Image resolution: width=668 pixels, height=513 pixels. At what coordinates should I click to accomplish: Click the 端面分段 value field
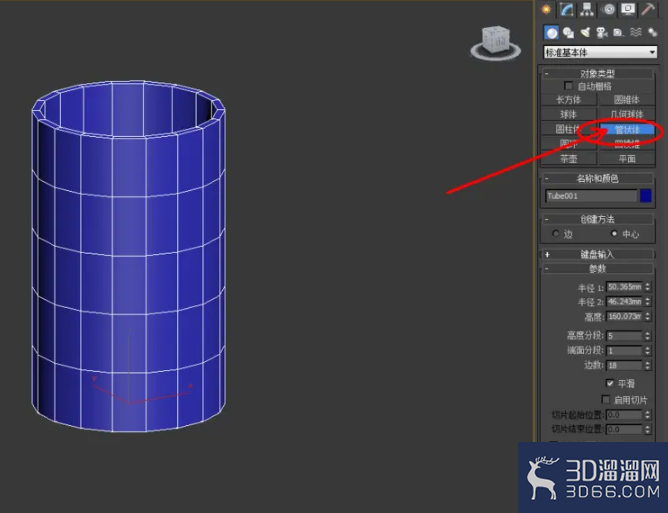tap(624, 351)
